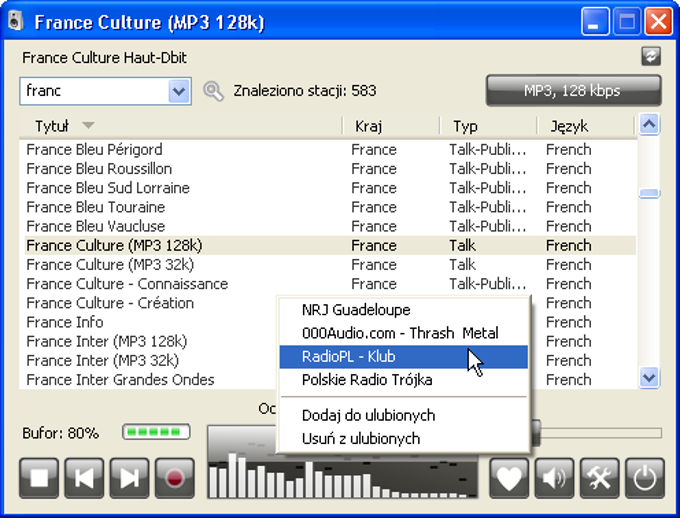Minimize the France Culture window
Viewport: 680px width, 518px height.
click(595, 21)
